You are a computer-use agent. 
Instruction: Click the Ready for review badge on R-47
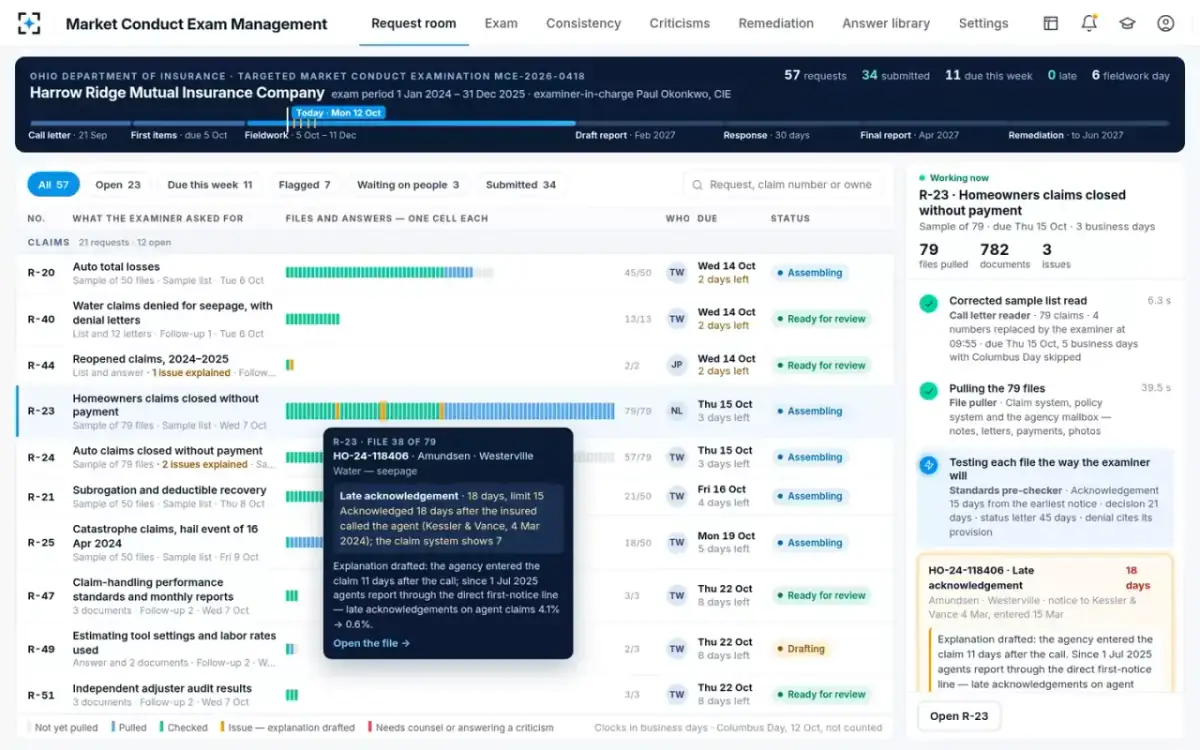tap(821, 595)
